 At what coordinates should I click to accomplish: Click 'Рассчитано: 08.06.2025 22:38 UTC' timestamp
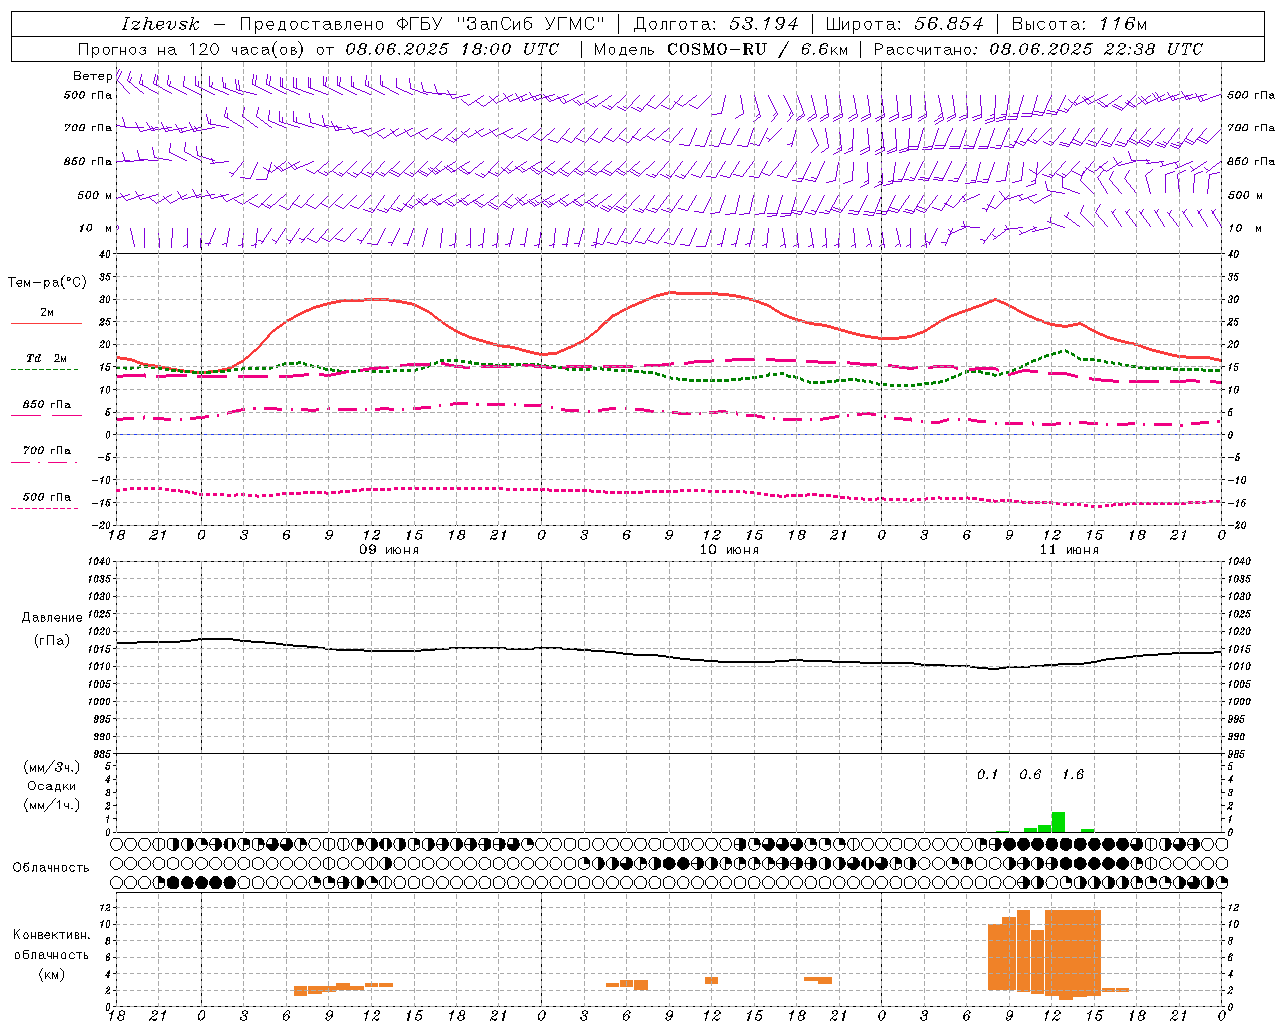1038,49
